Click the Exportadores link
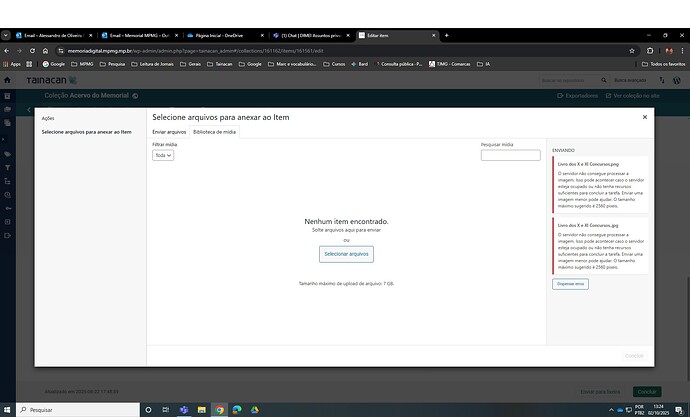Image resolution: width=690 pixels, height=417 pixels. pyautogui.click(x=577, y=95)
